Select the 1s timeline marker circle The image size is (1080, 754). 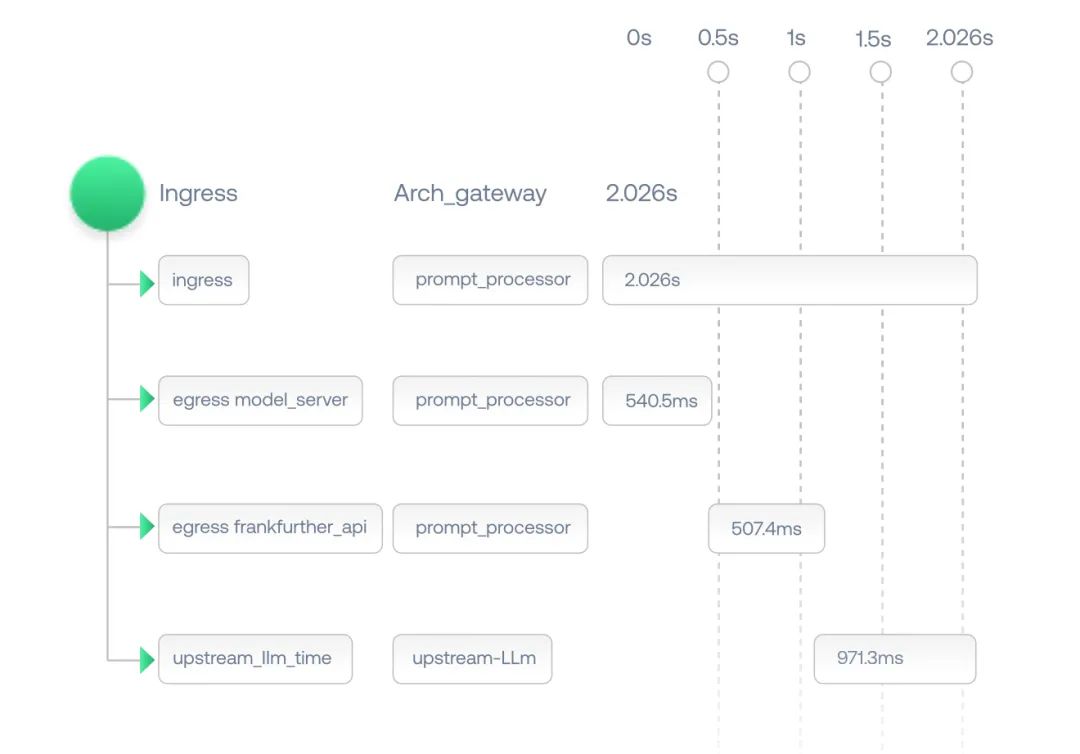point(800,72)
